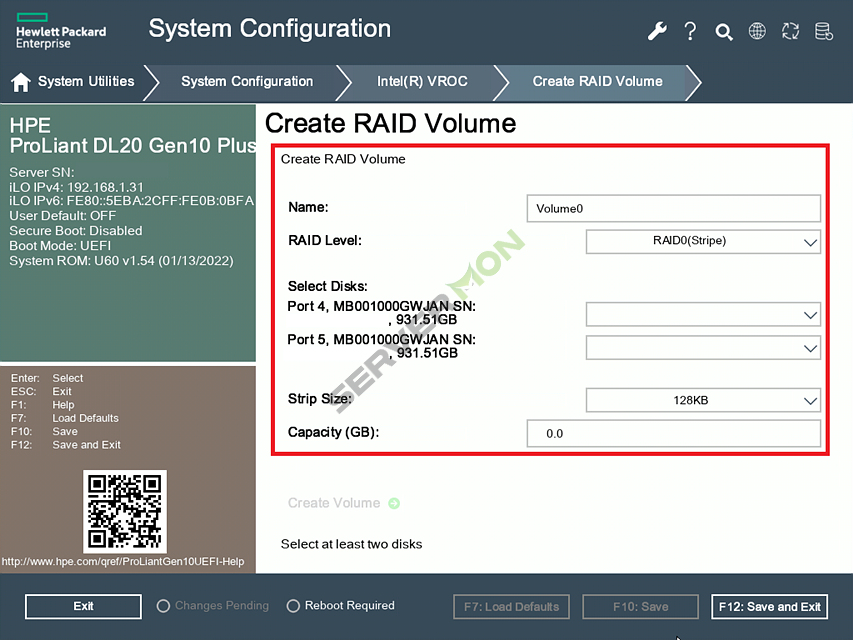Click the refresh arrows icon

(x=790, y=31)
